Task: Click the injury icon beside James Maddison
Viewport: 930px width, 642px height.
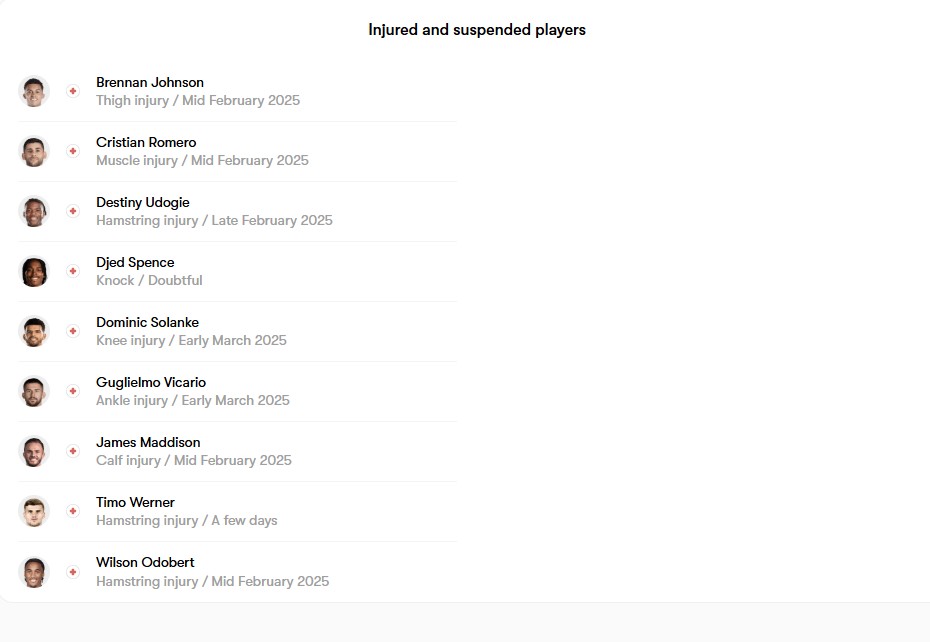Action: point(72,451)
